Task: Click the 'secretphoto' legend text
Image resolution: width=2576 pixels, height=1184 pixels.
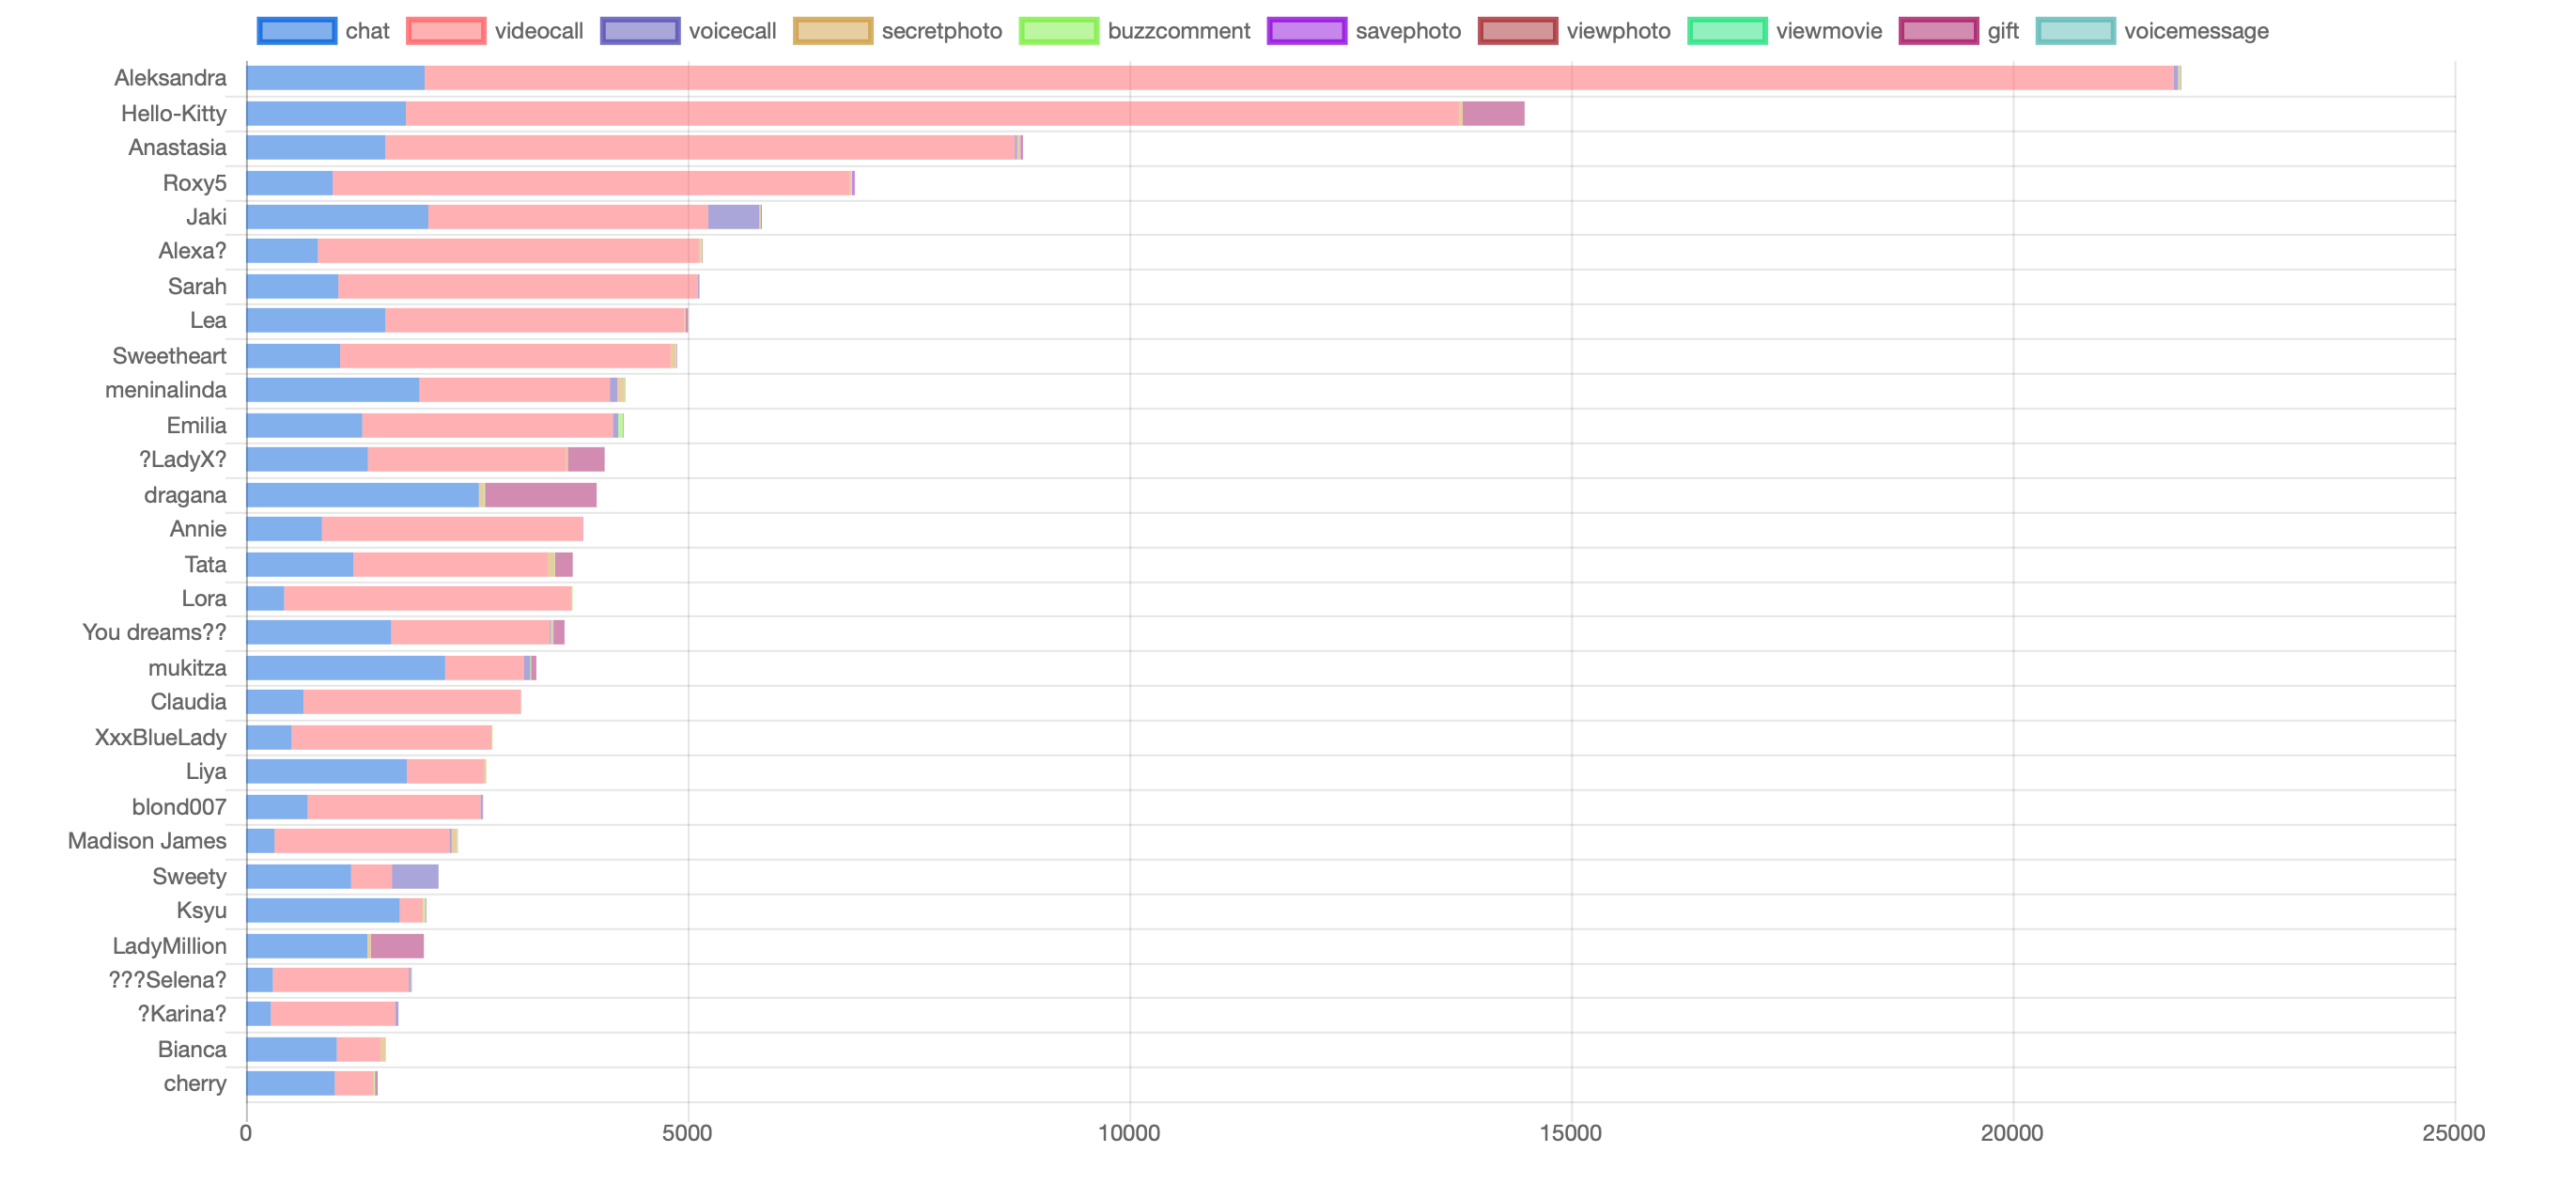Action: coord(942,31)
